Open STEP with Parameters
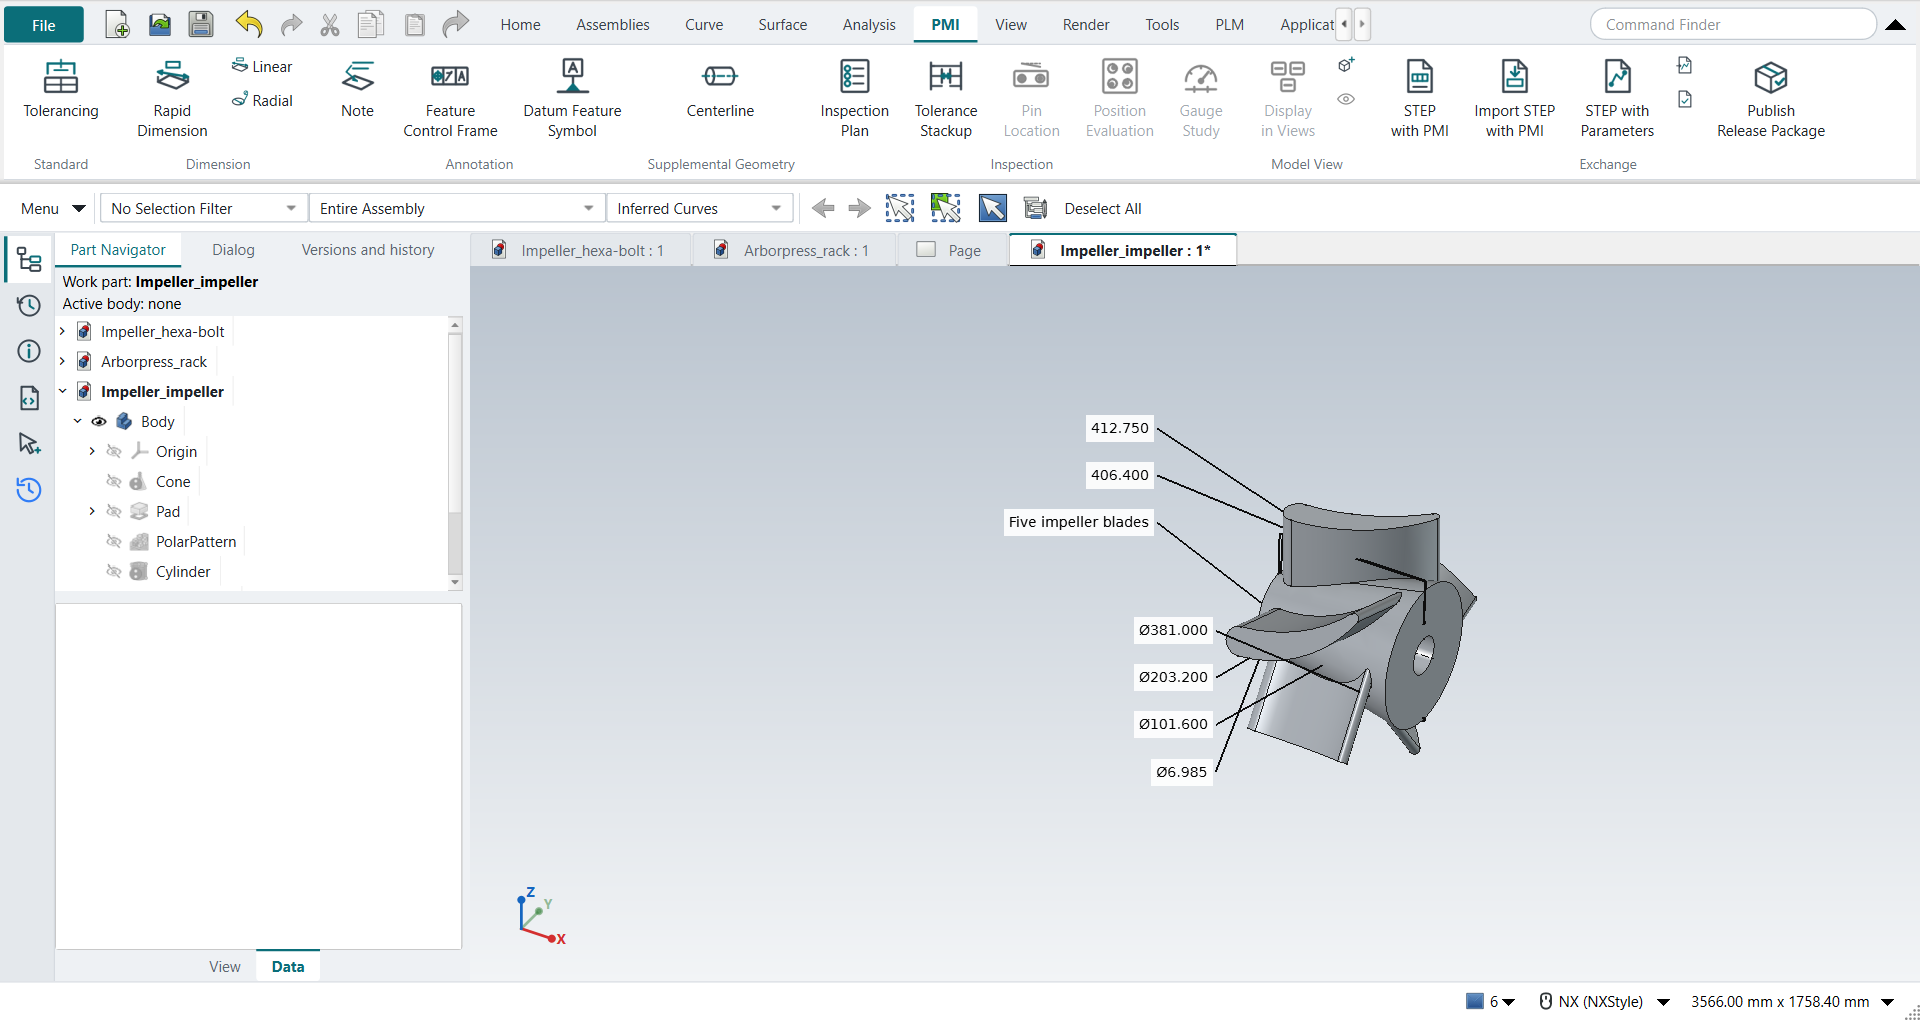The height and width of the screenshot is (1020, 1920). click(x=1617, y=99)
